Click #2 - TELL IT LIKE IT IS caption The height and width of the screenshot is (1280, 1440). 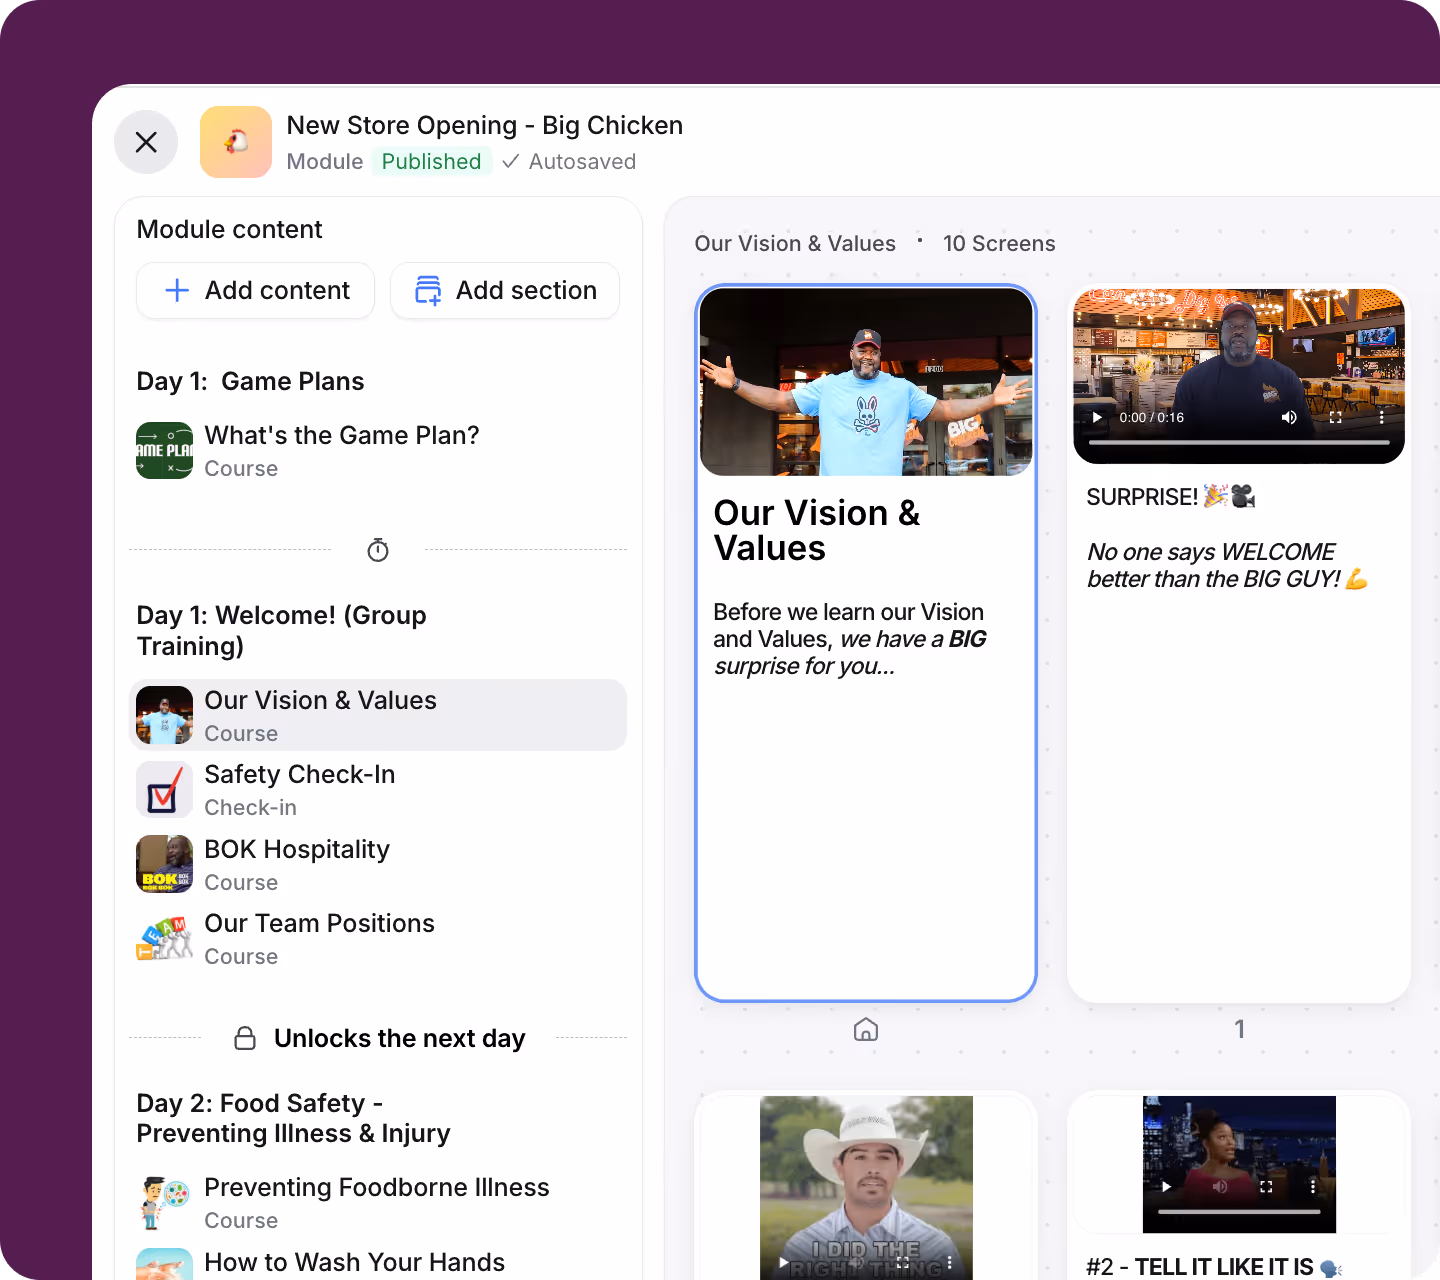[1214, 1267]
